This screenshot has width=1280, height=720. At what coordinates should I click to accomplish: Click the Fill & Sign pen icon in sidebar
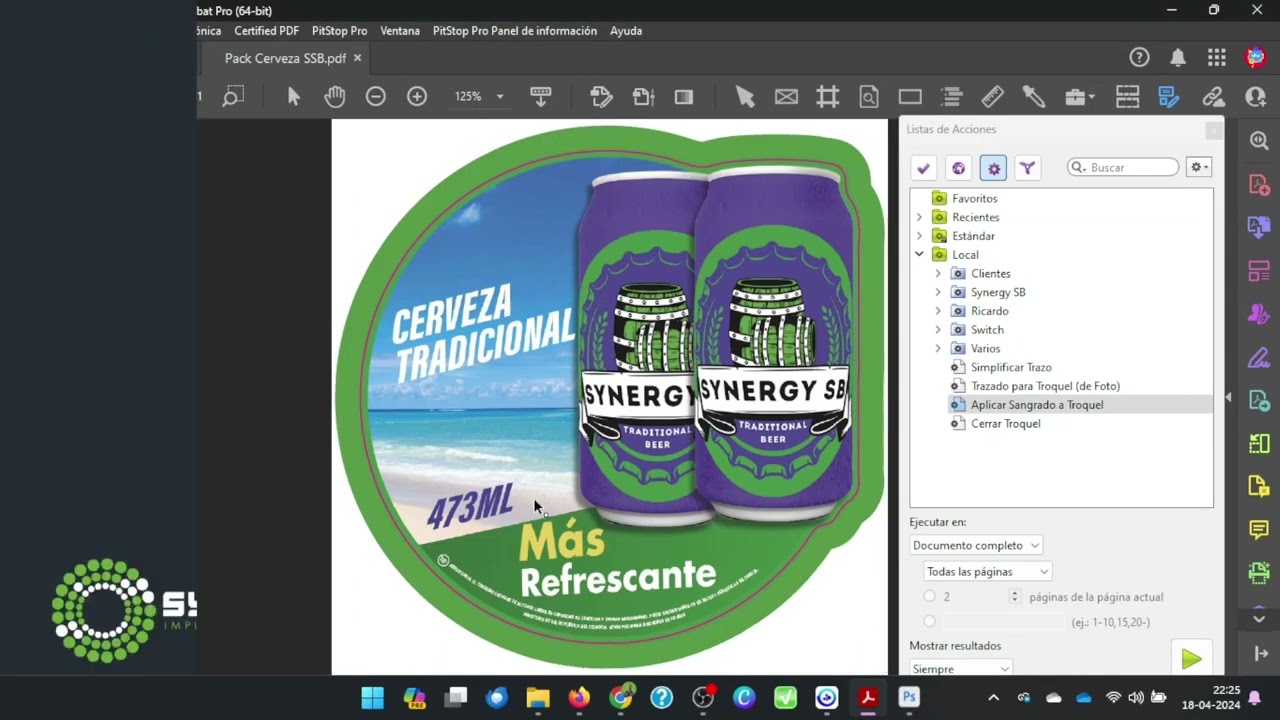click(1259, 357)
